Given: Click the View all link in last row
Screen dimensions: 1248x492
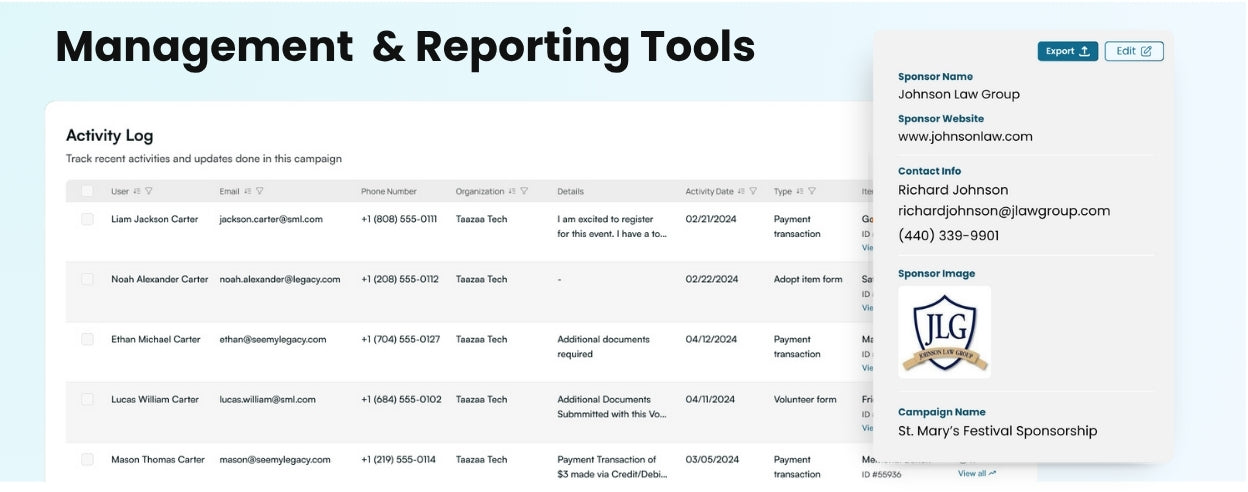Looking at the screenshot, I should pyautogui.click(x=976, y=474).
